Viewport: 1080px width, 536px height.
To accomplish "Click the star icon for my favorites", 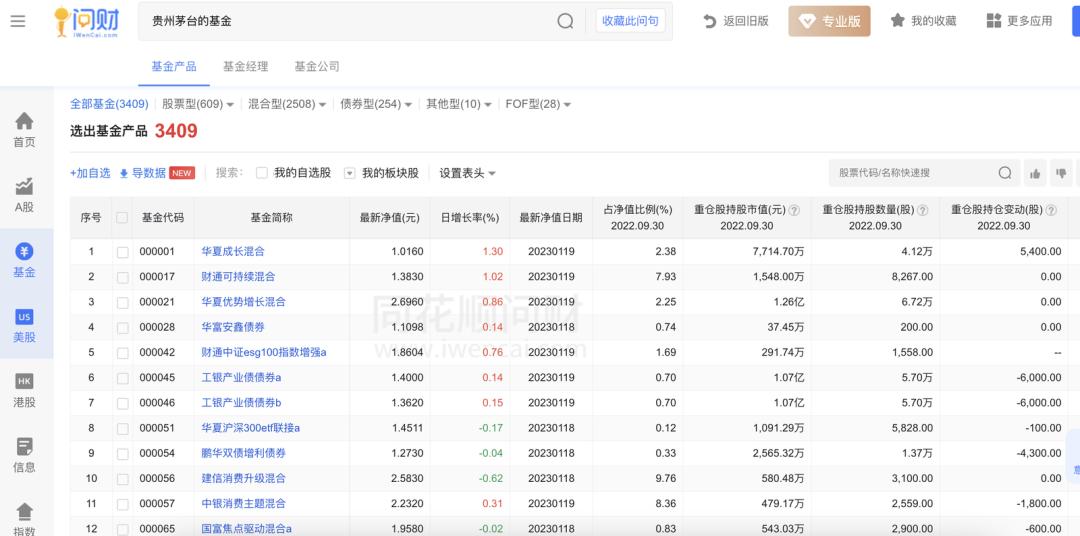I will 897,21.
